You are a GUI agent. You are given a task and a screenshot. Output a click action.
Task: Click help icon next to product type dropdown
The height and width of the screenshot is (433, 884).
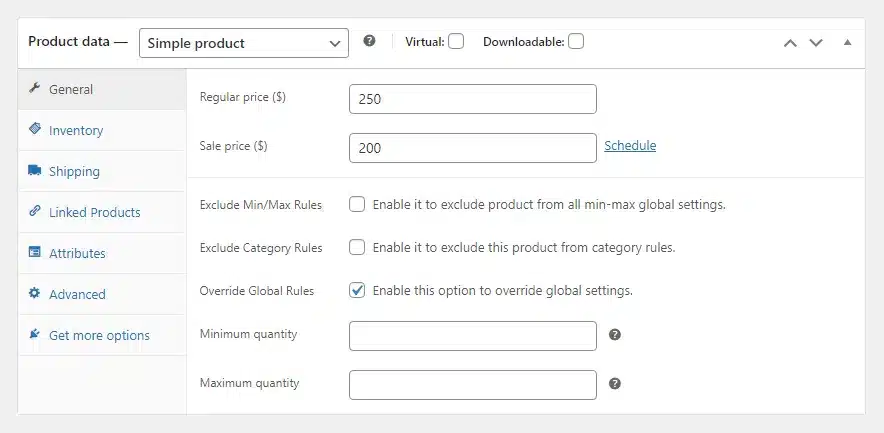(369, 41)
